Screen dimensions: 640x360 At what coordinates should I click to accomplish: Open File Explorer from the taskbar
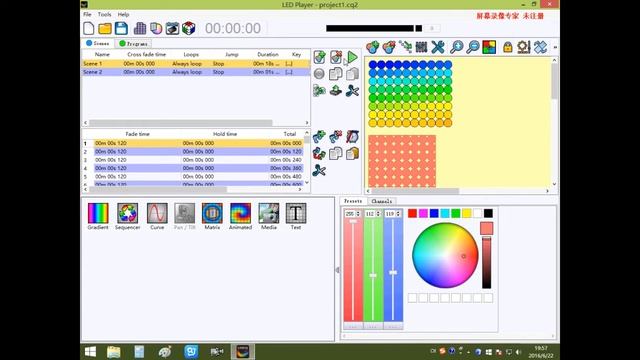pos(114,351)
